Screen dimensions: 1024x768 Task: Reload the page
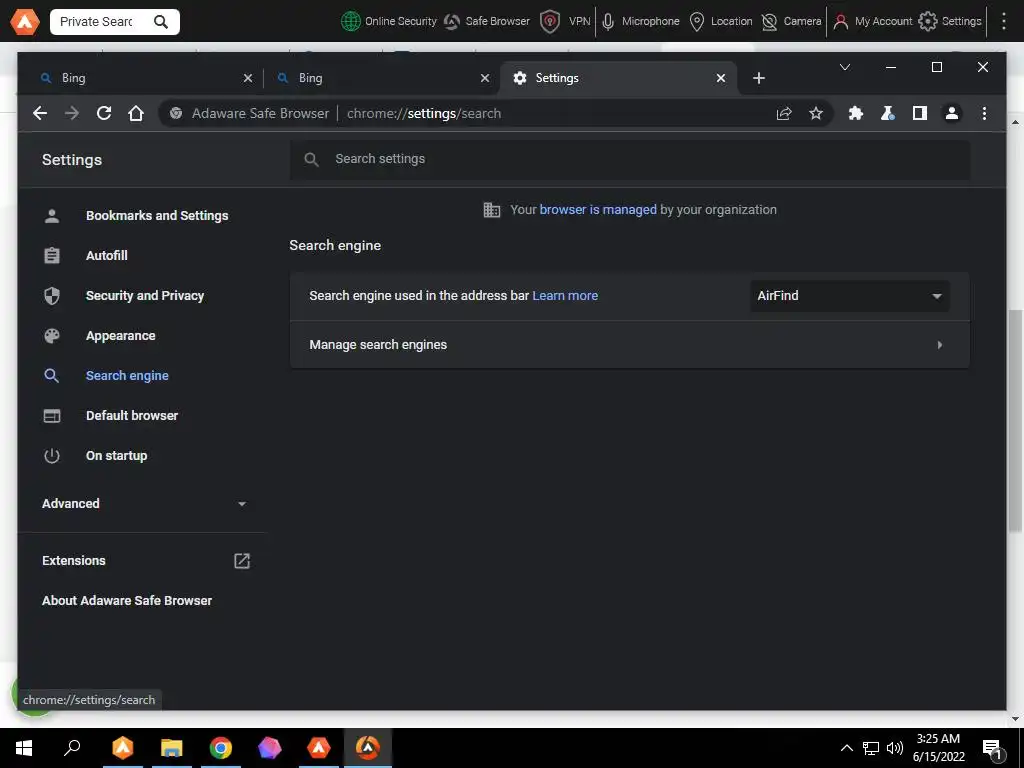pyautogui.click(x=104, y=114)
